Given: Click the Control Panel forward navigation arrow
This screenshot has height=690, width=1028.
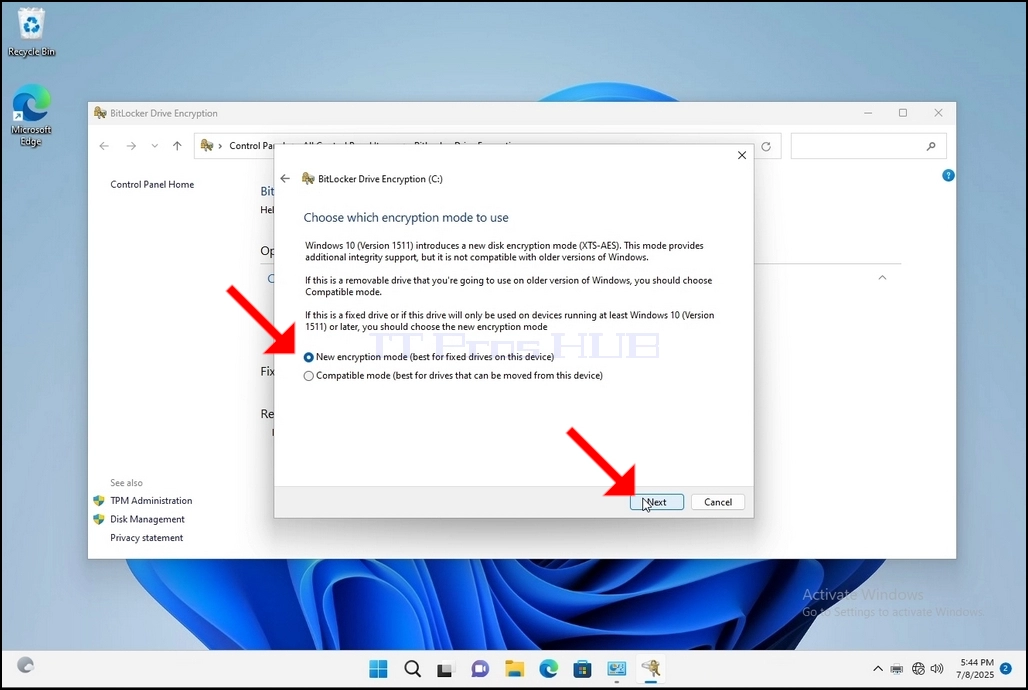Looking at the screenshot, I should tap(131, 146).
